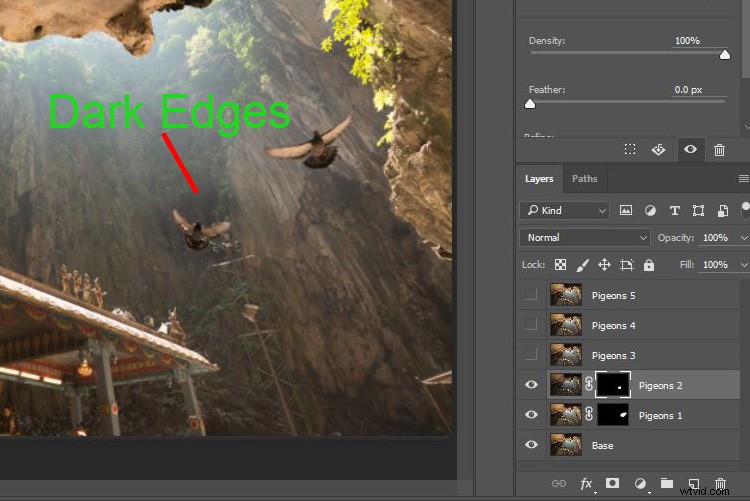The image size is (750, 501).
Task: Select the Pigeons 1 layer name
Action: coord(661,415)
